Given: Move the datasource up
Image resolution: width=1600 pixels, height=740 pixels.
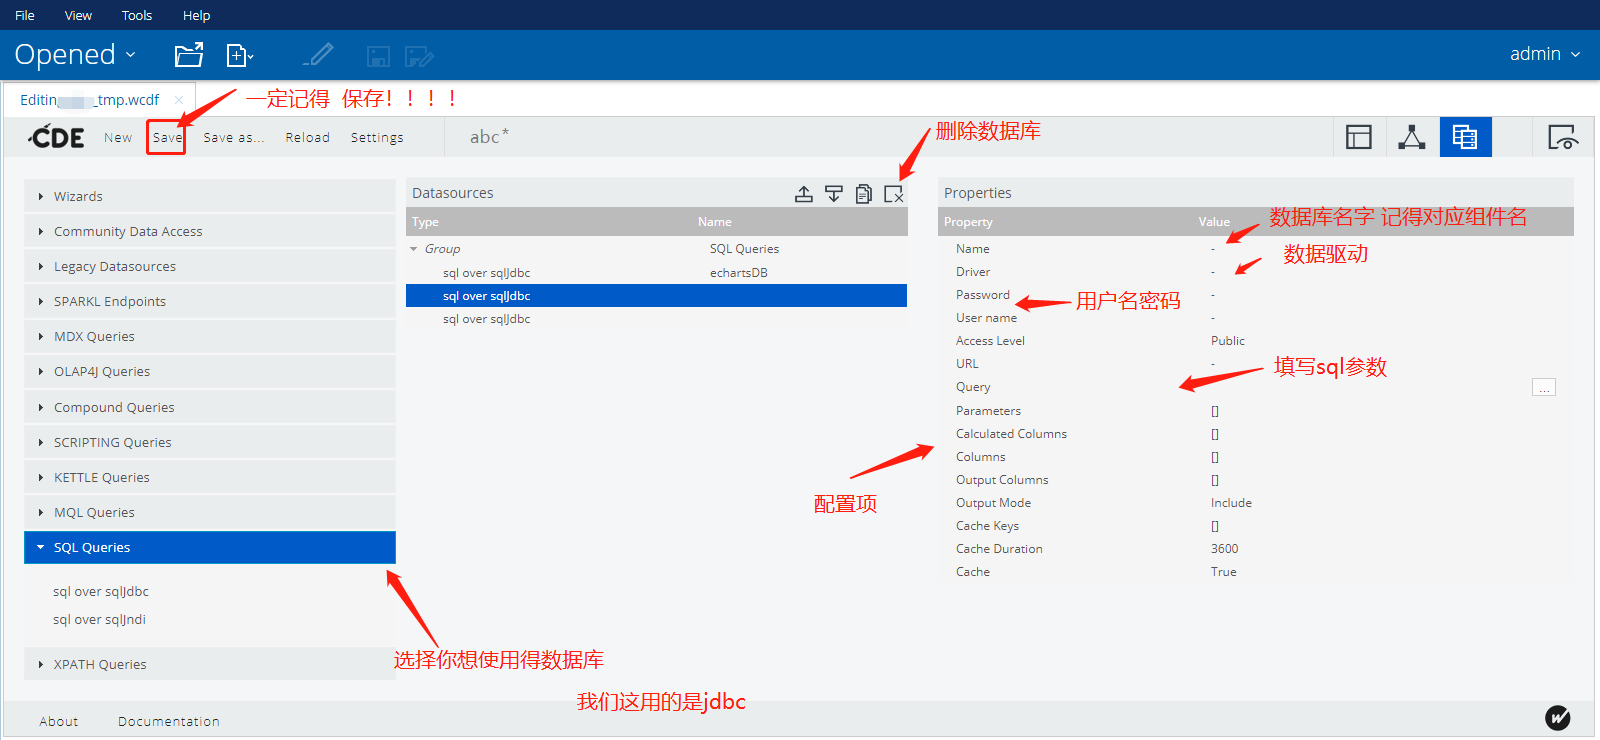Looking at the screenshot, I should point(803,194).
